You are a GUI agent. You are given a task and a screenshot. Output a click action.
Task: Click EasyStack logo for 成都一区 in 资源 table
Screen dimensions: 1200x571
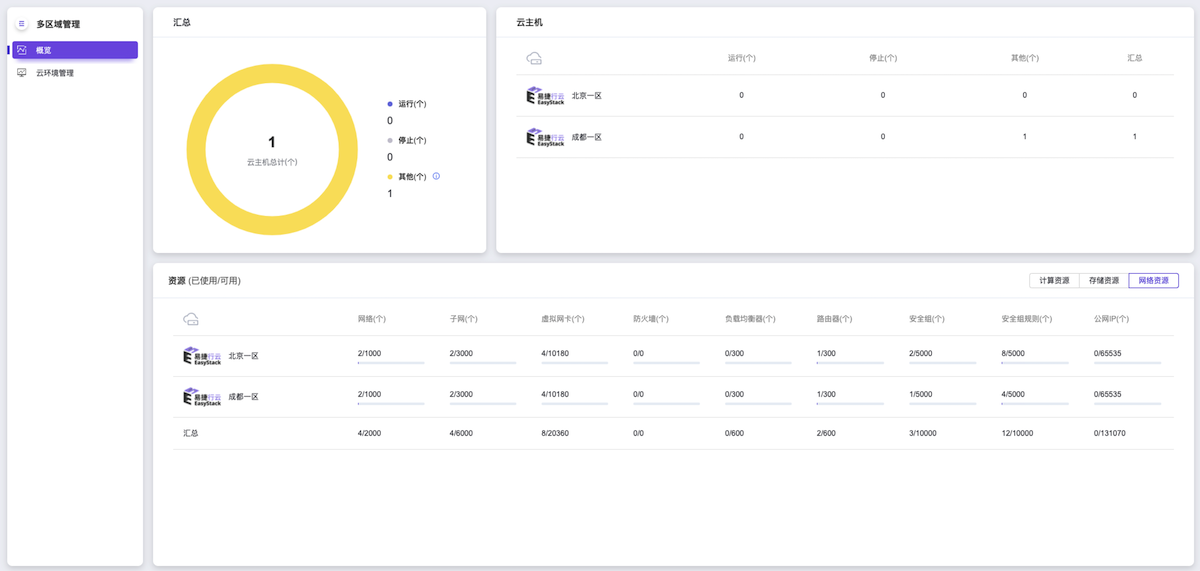click(x=202, y=397)
